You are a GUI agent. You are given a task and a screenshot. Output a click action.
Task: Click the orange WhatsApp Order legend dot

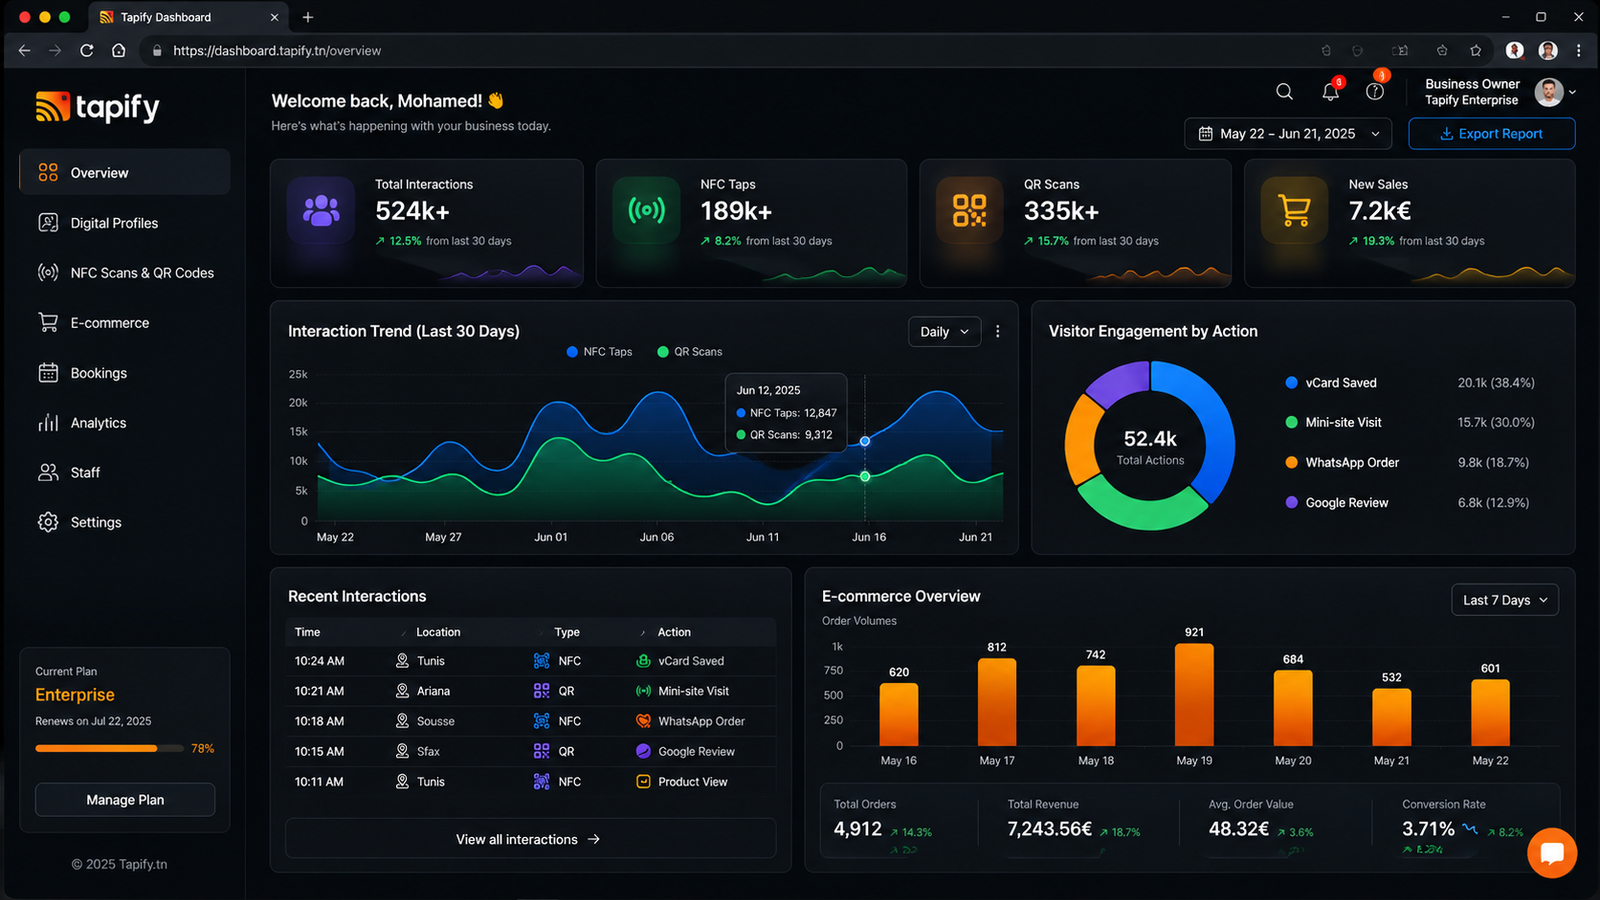tap(1291, 463)
